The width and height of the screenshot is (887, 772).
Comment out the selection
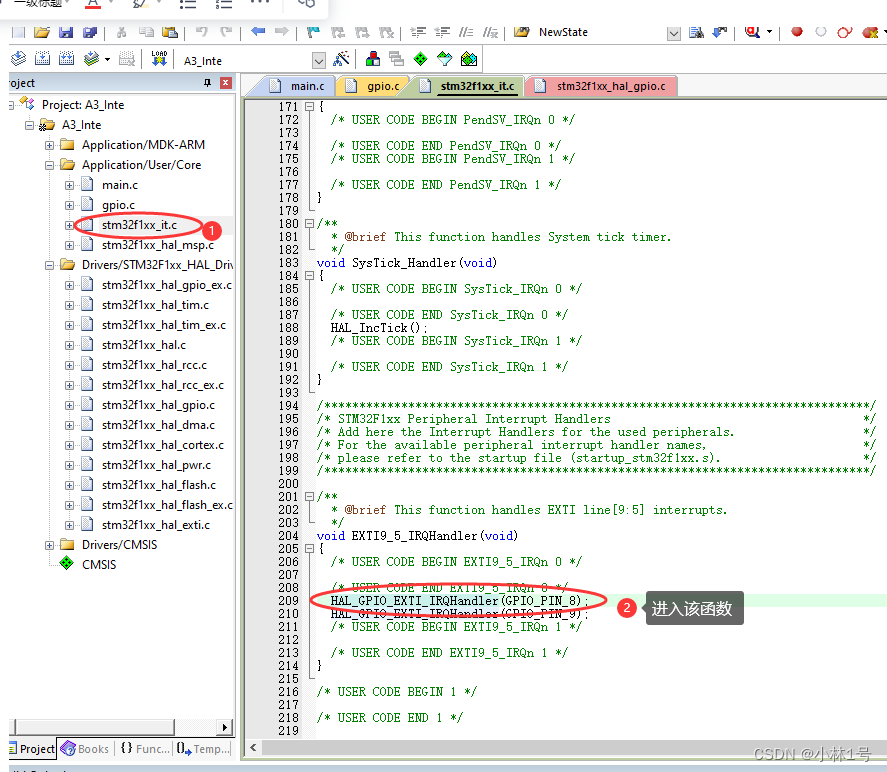[466, 32]
